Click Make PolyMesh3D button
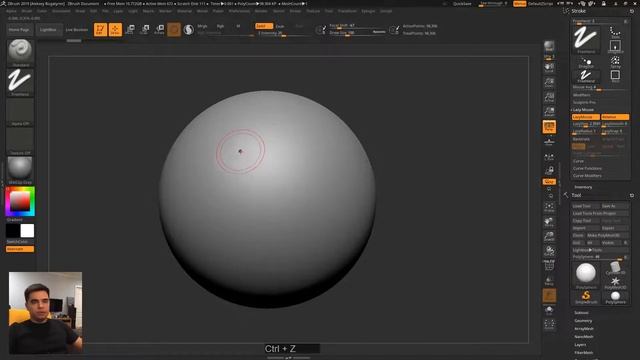The image size is (640, 360). [607, 236]
